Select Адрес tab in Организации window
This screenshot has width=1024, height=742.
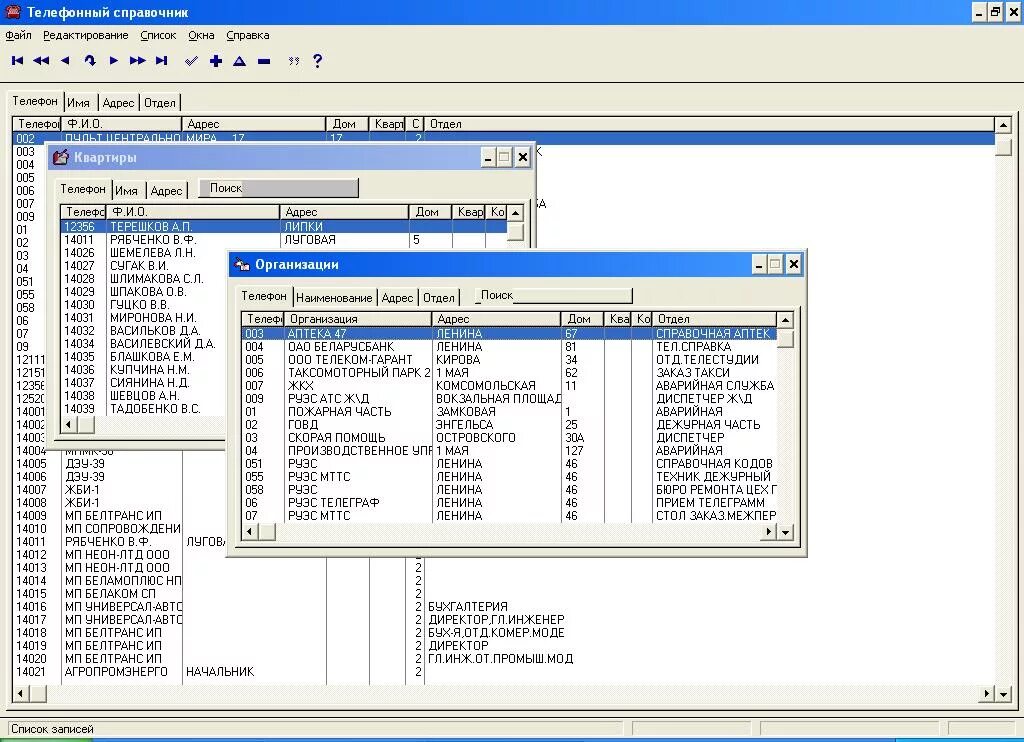(397, 298)
